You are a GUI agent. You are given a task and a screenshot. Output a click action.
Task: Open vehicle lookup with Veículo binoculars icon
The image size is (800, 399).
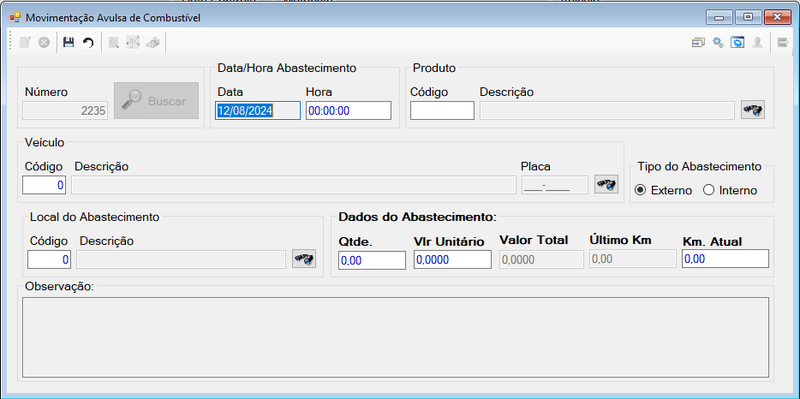pos(606,184)
